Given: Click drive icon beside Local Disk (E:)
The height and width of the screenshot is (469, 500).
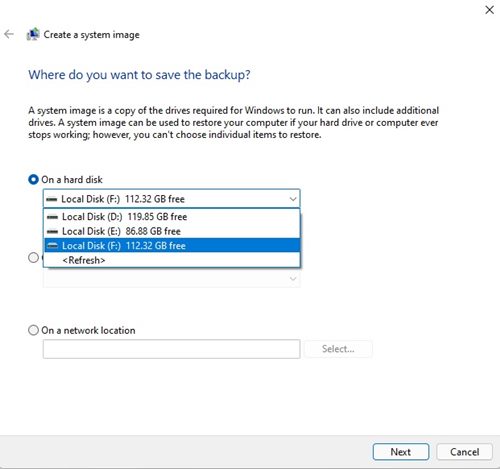Looking at the screenshot, I should (x=52, y=231).
